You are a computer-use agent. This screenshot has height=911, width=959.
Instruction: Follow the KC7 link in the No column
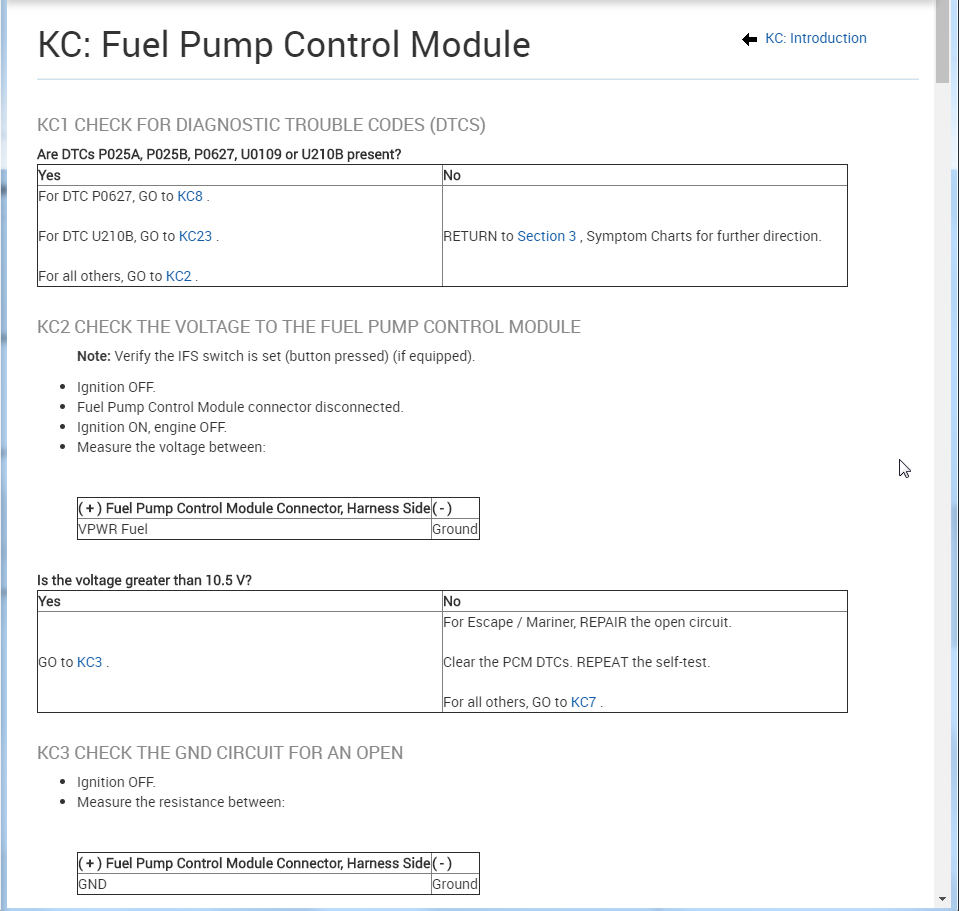[583, 703]
